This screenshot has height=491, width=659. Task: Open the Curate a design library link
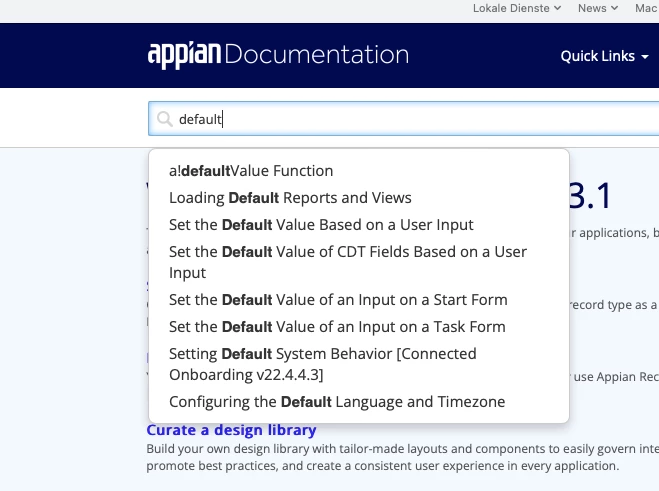(231, 430)
